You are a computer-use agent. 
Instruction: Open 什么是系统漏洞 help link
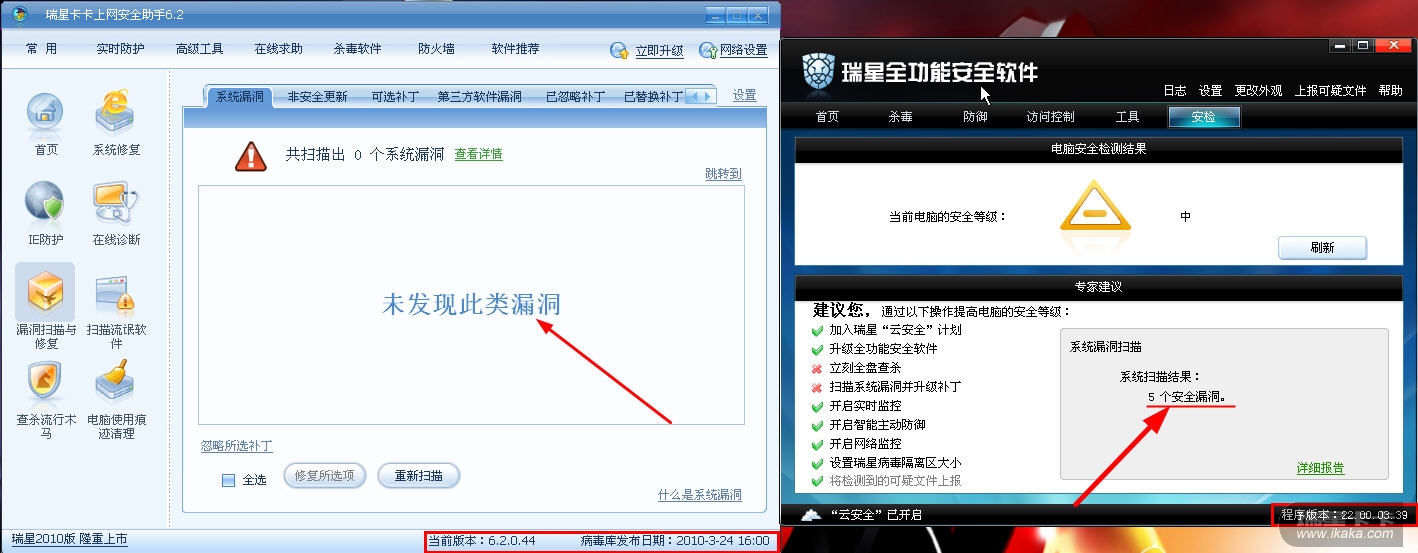coord(700,495)
